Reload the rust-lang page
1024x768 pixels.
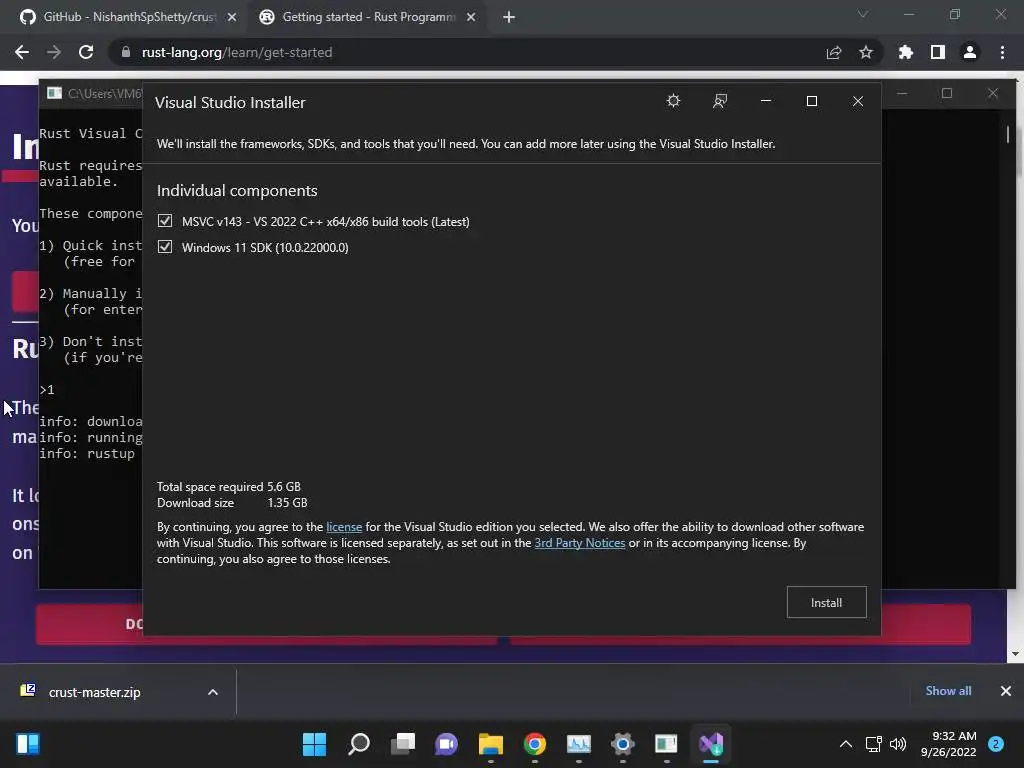coord(86,52)
